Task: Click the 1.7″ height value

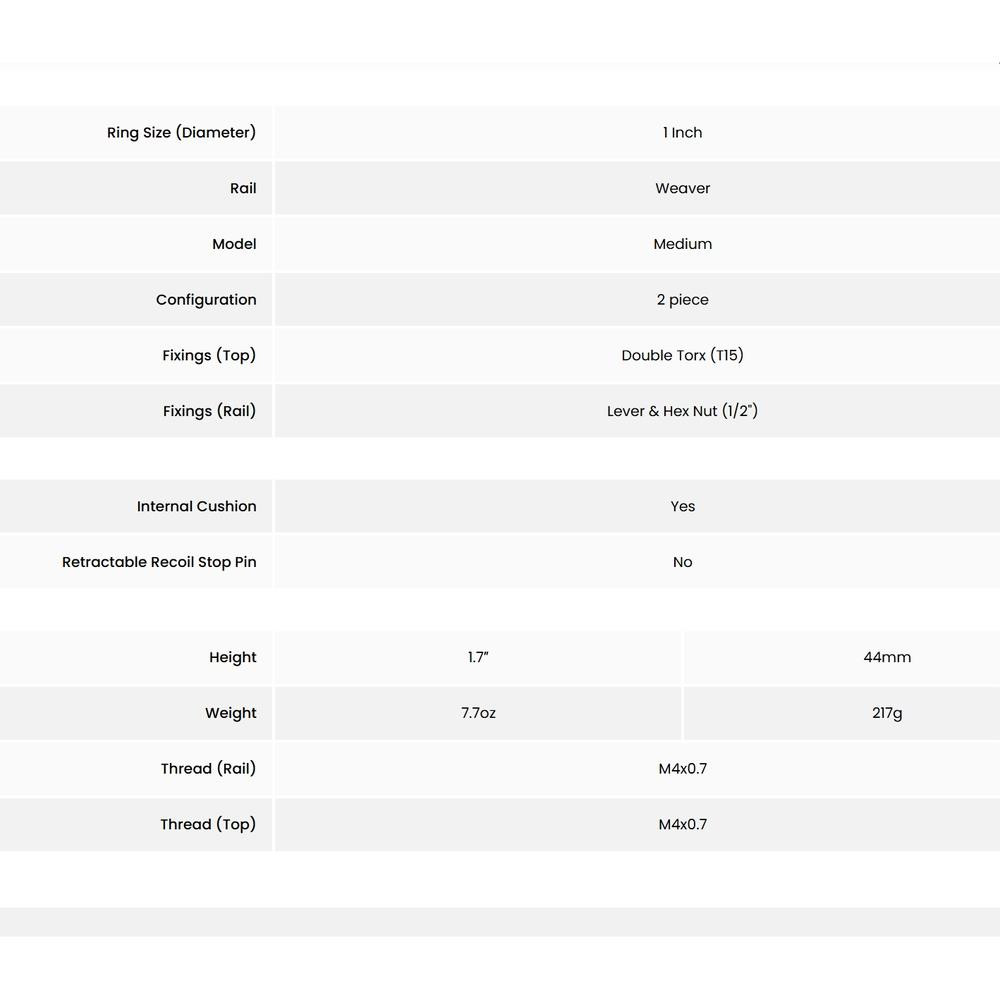Action: 478,658
